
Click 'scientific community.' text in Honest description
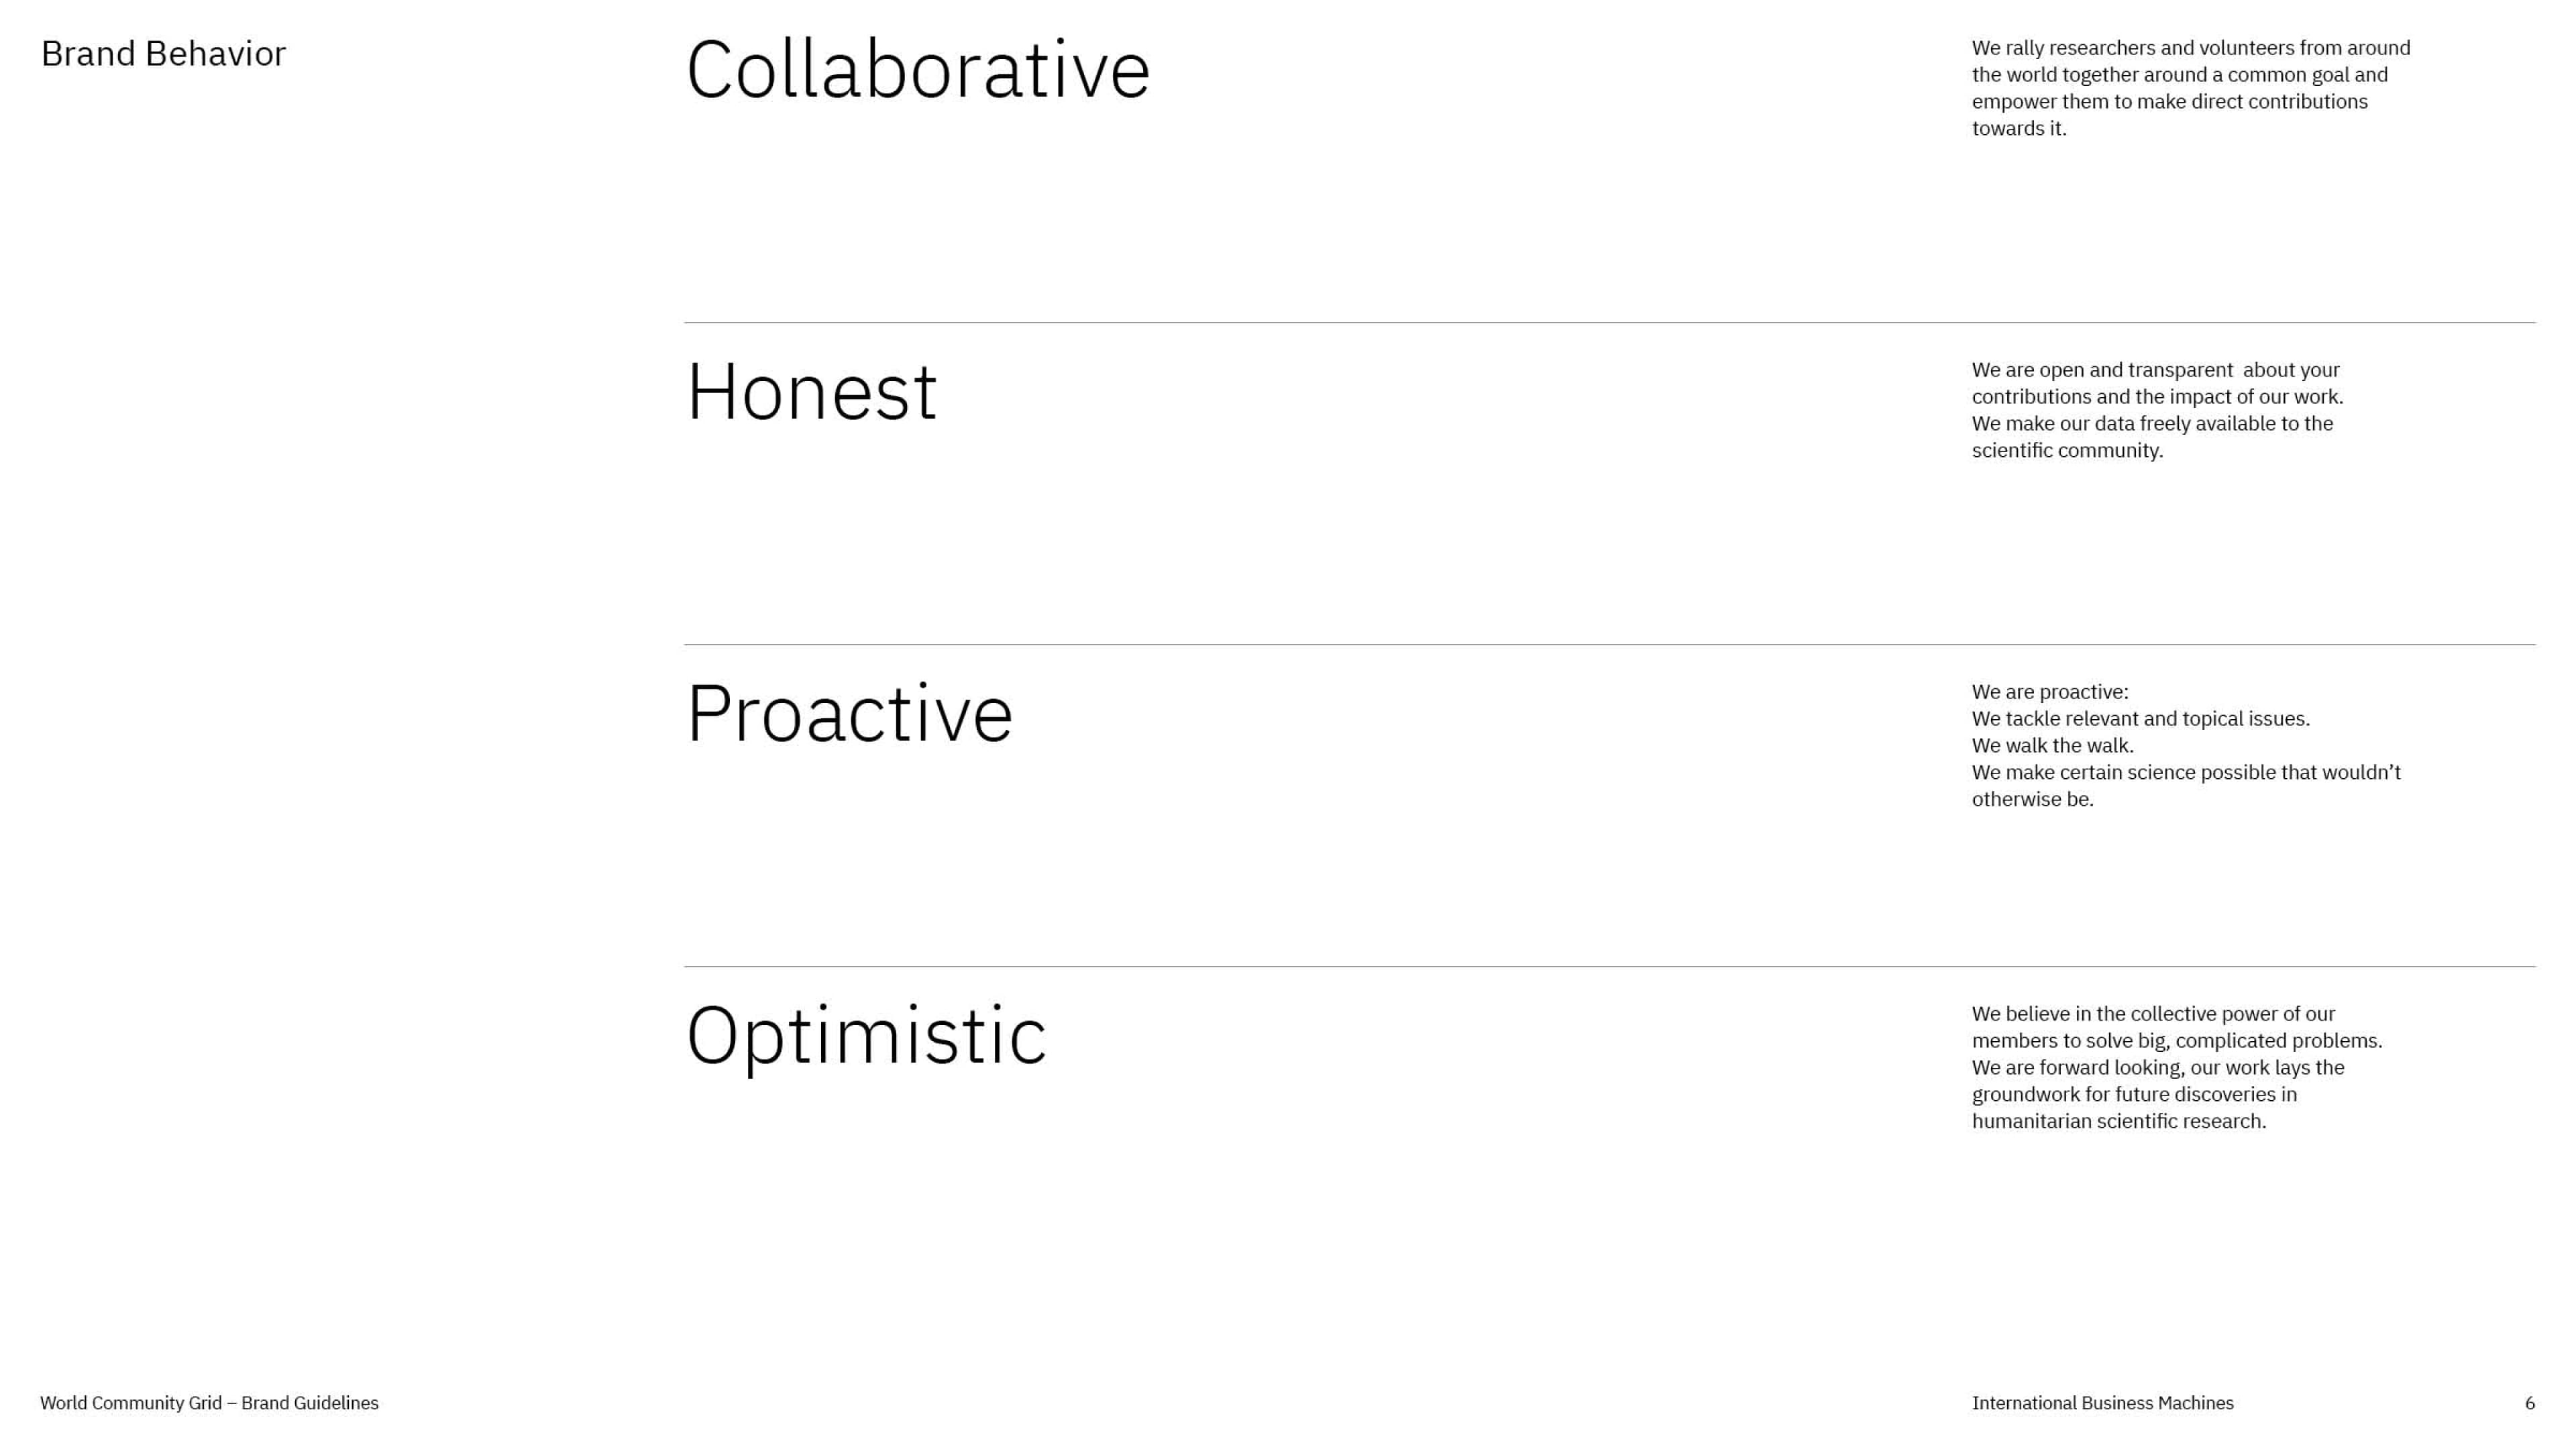[2067, 451]
